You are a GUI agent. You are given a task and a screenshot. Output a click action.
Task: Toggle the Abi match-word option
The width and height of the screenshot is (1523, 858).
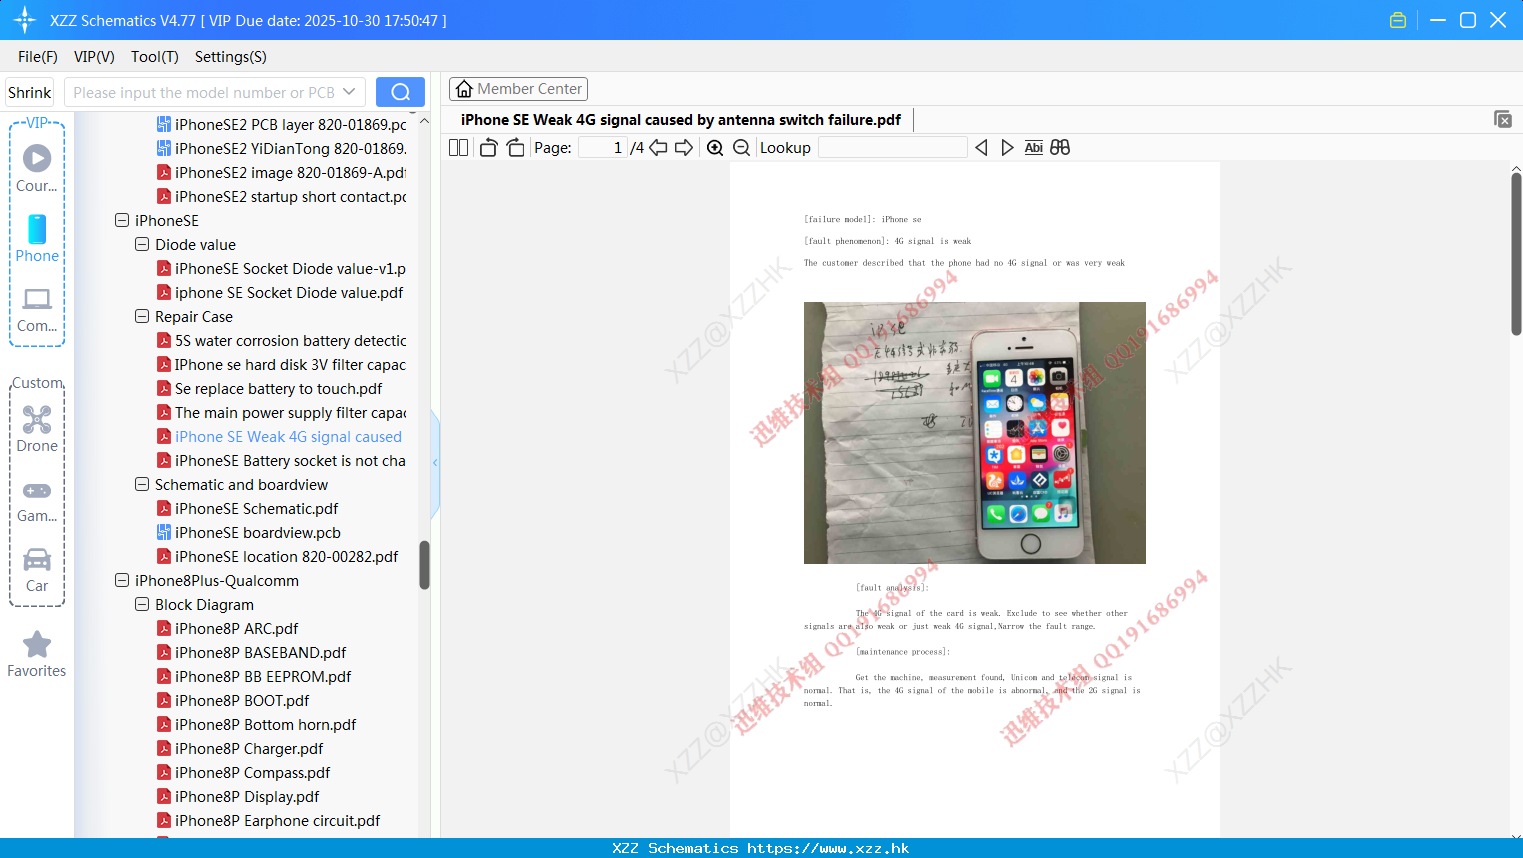point(1034,148)
